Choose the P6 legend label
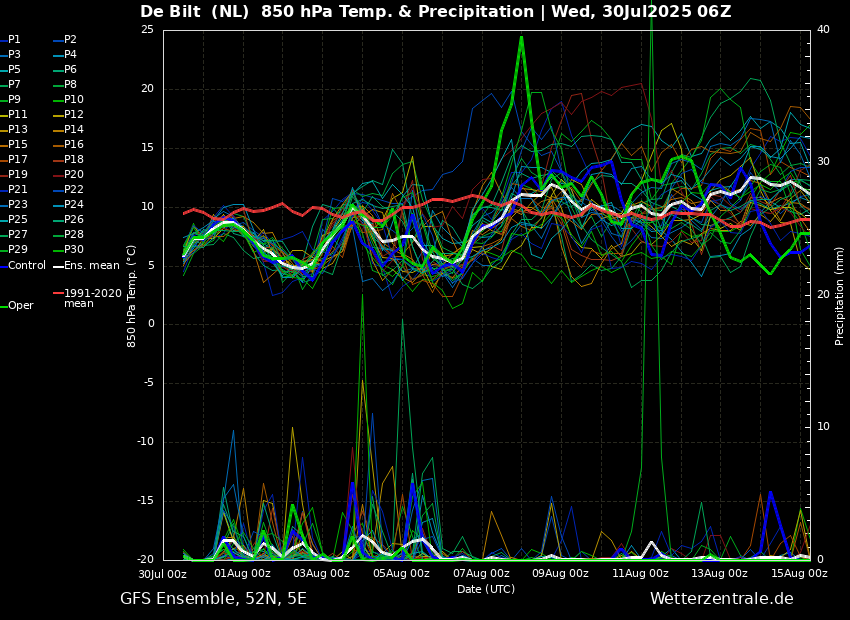The image size is (850, 620). point(70,69)
